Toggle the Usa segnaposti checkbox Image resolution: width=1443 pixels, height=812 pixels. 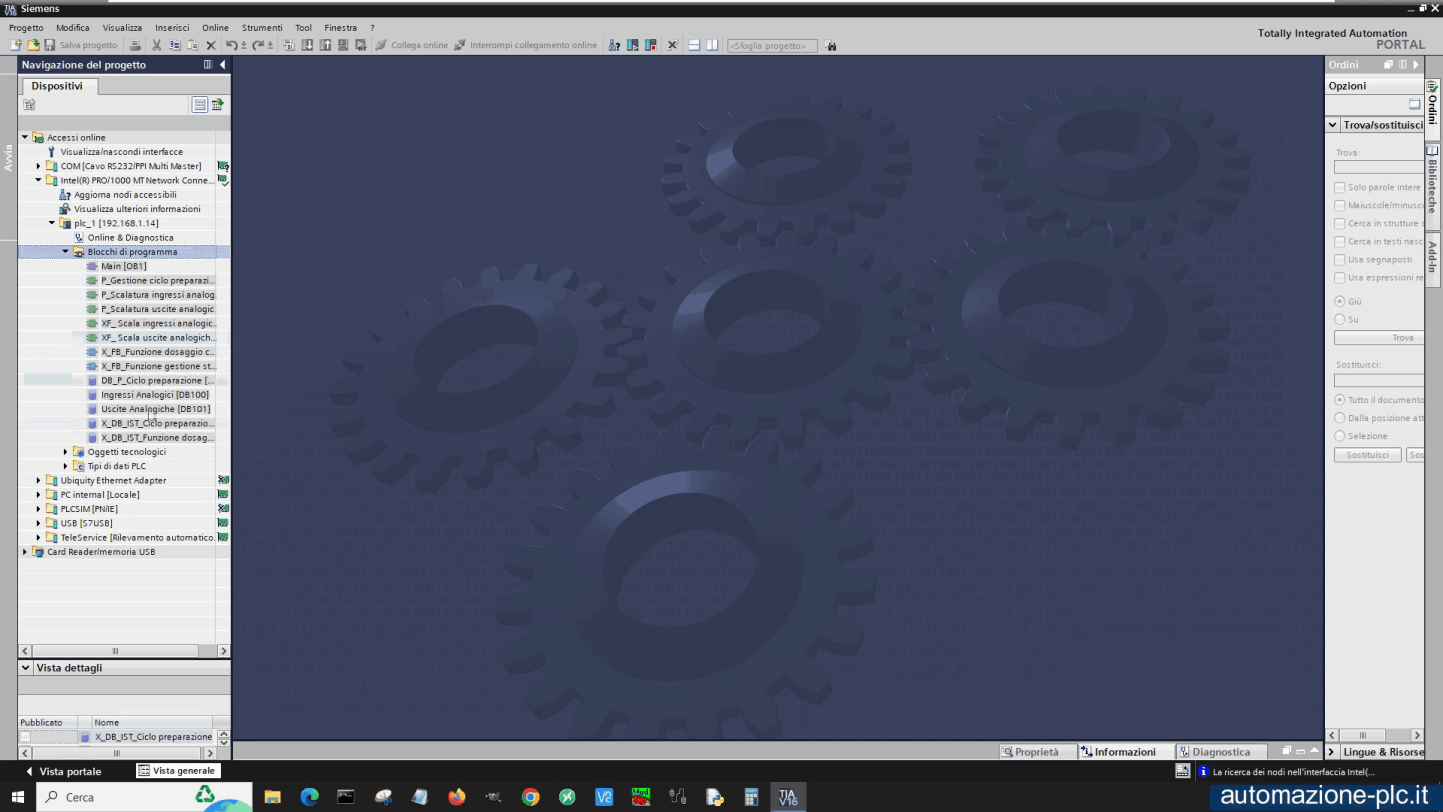tap(1340, 260)
